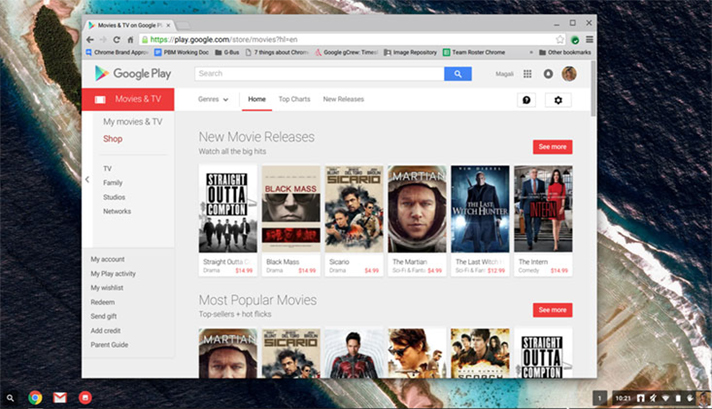The image size is (712, 409).
Task: Switch to the New Releases tab
Action: click(343, 99)
